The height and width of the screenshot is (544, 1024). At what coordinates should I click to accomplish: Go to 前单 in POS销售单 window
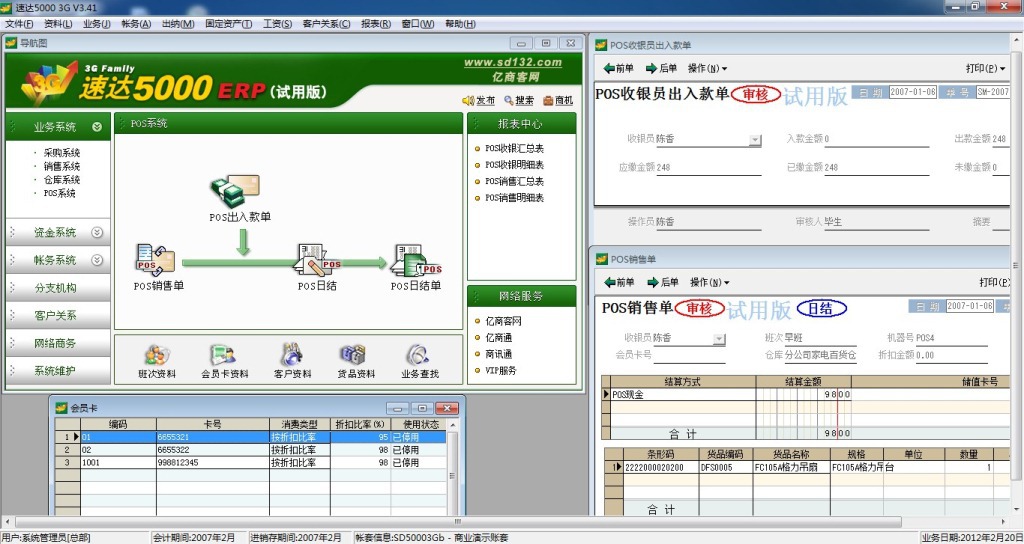click(x=619, y=282)
